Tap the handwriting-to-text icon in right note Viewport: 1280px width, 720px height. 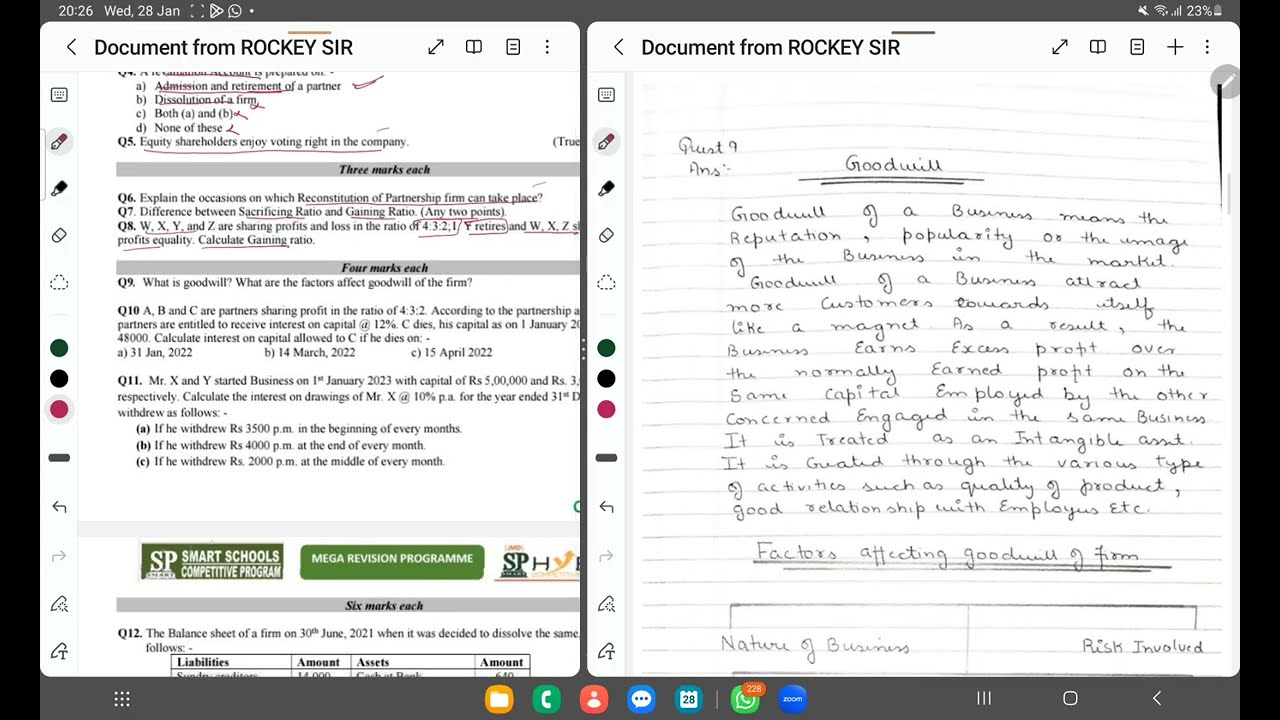point(606,651)
